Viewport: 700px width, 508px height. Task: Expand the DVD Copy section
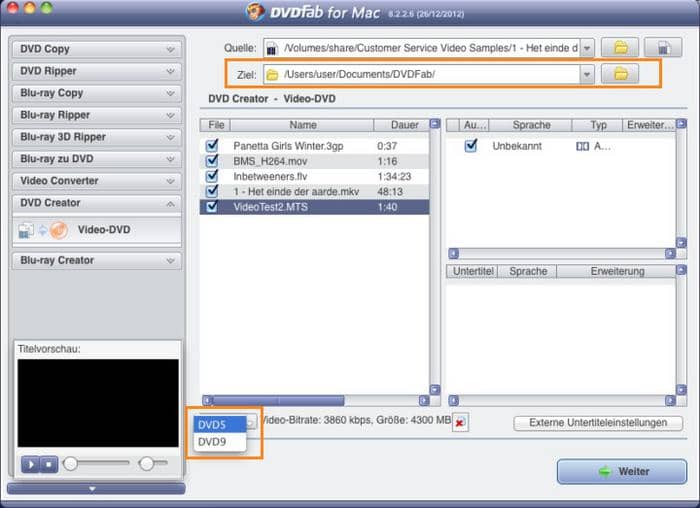coord(97,49)
